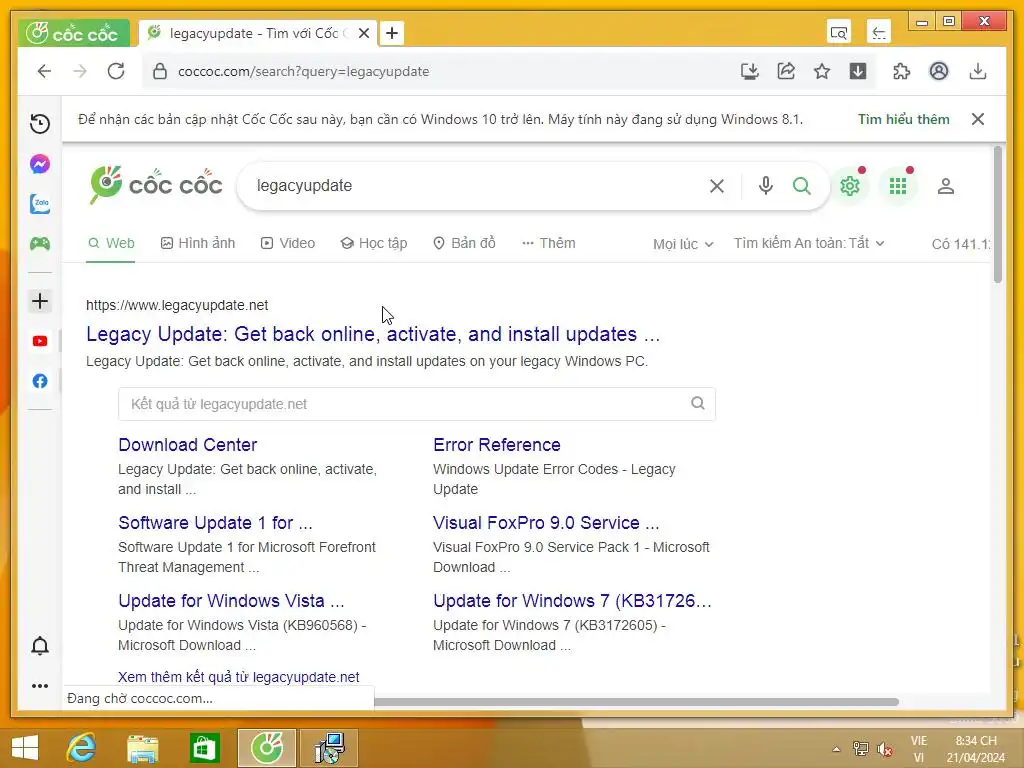Switch to Học tập results tab
1024x768 pixels.
[x=374, y=243]
